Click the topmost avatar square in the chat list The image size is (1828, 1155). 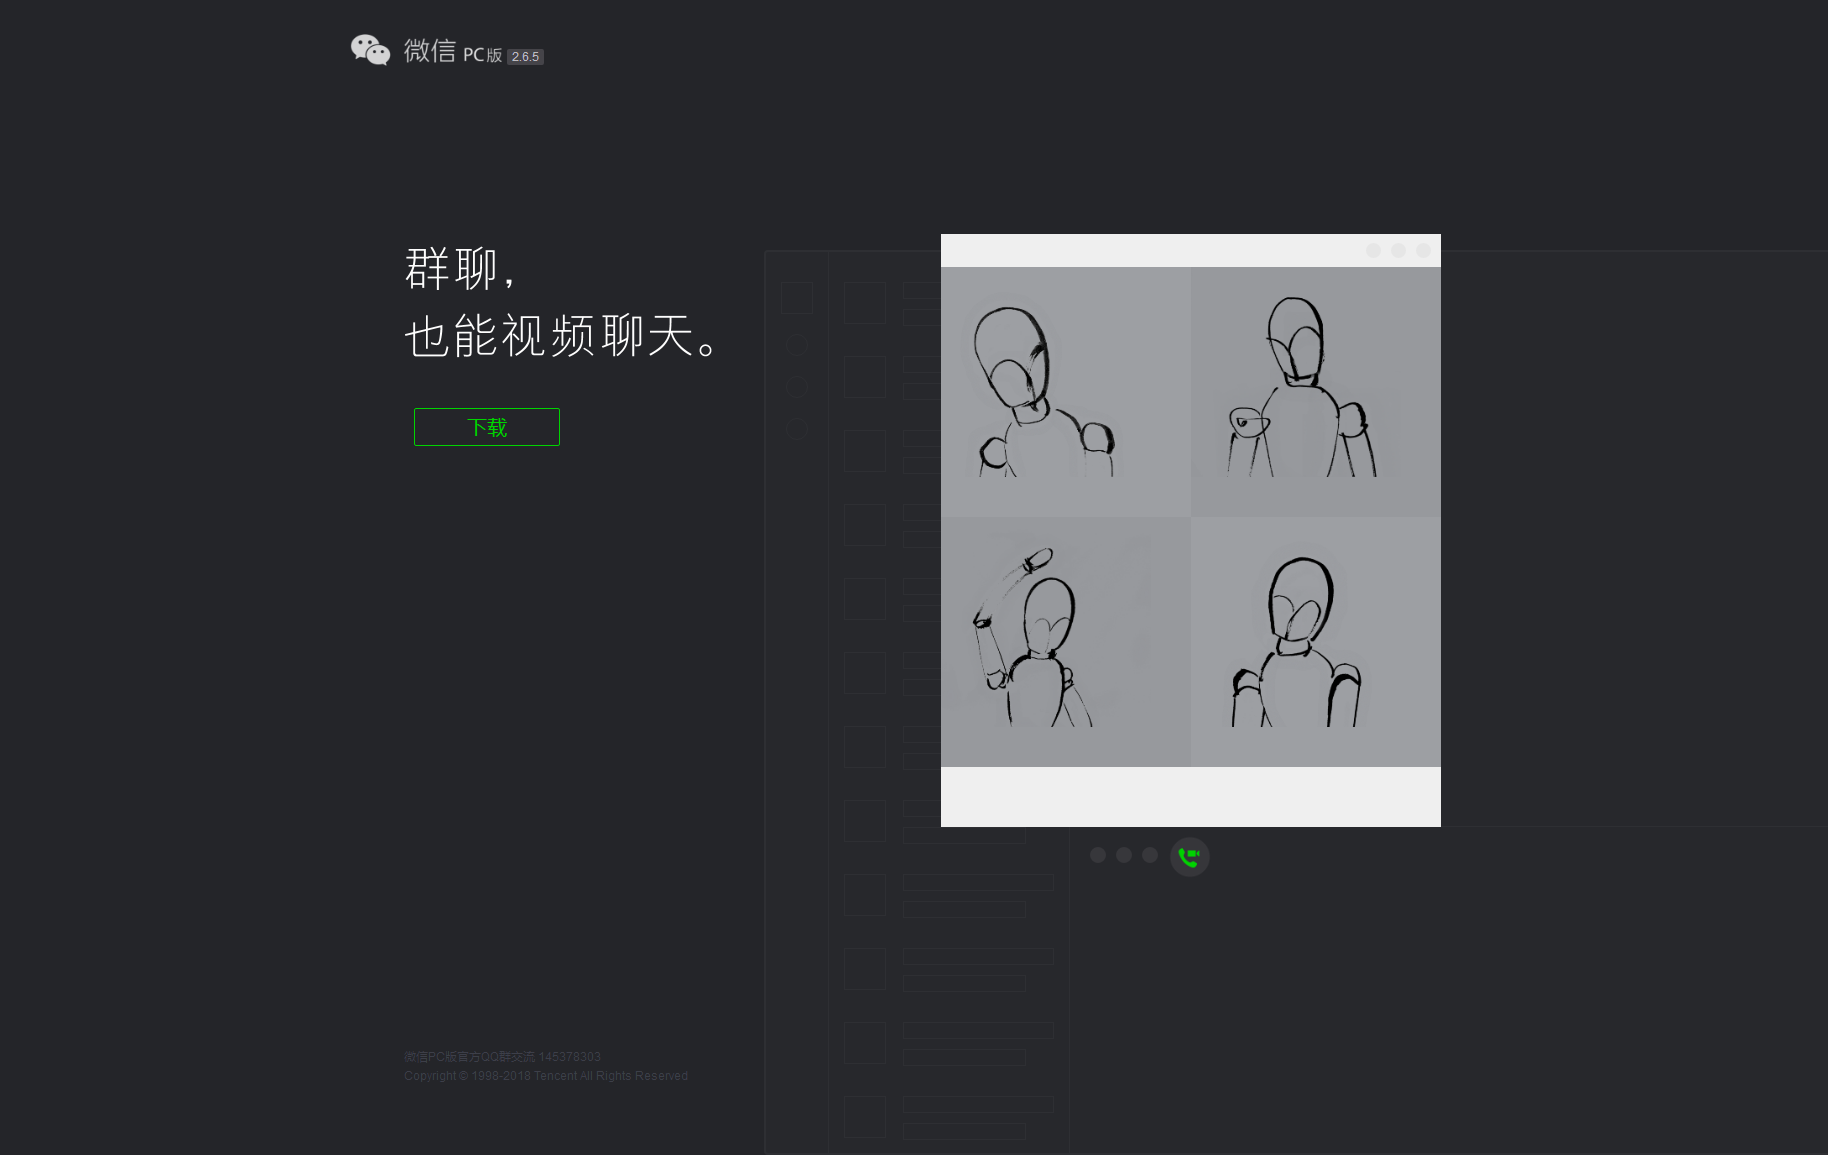864,303
